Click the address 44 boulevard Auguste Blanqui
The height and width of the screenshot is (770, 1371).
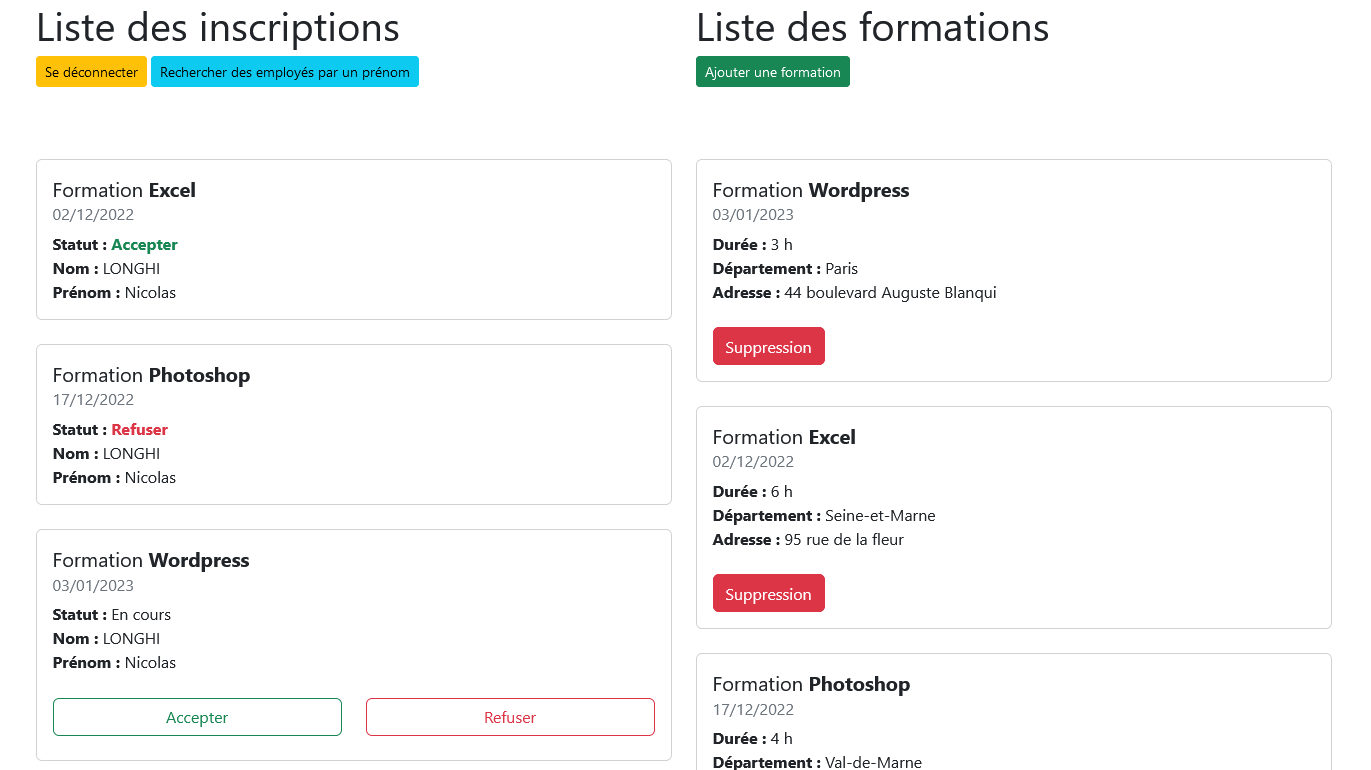point(890,293)
